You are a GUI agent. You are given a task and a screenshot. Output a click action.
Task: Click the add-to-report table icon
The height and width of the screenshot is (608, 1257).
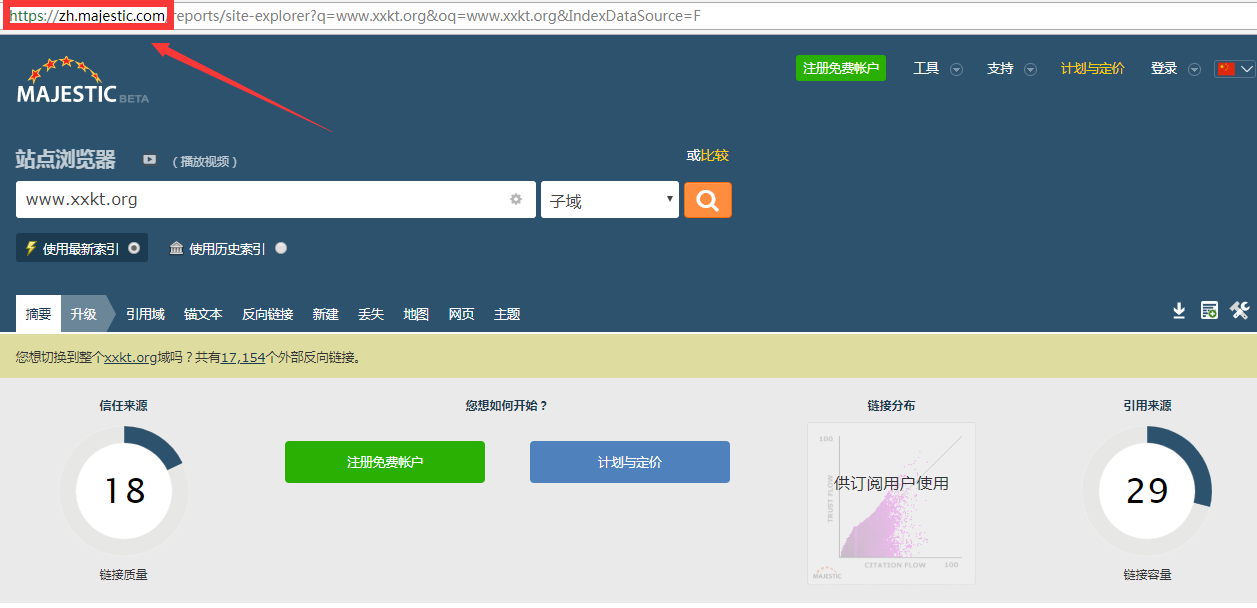coord(1209,311)
